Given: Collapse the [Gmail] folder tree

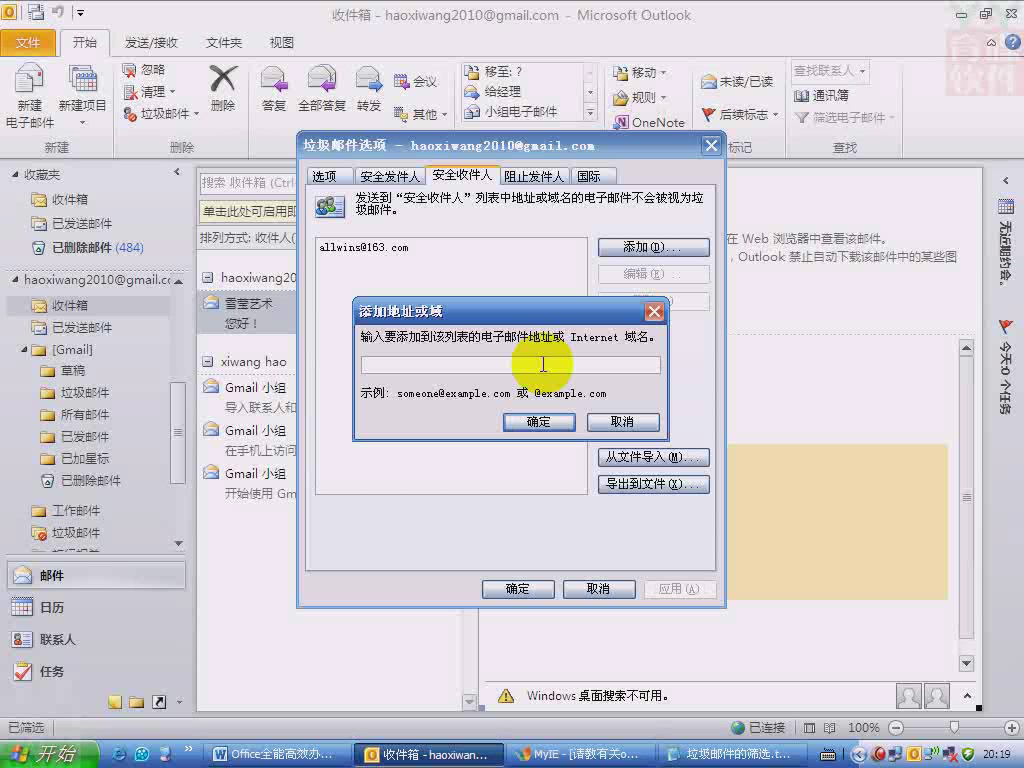Looking at the screenshot, I should (24, 350).
